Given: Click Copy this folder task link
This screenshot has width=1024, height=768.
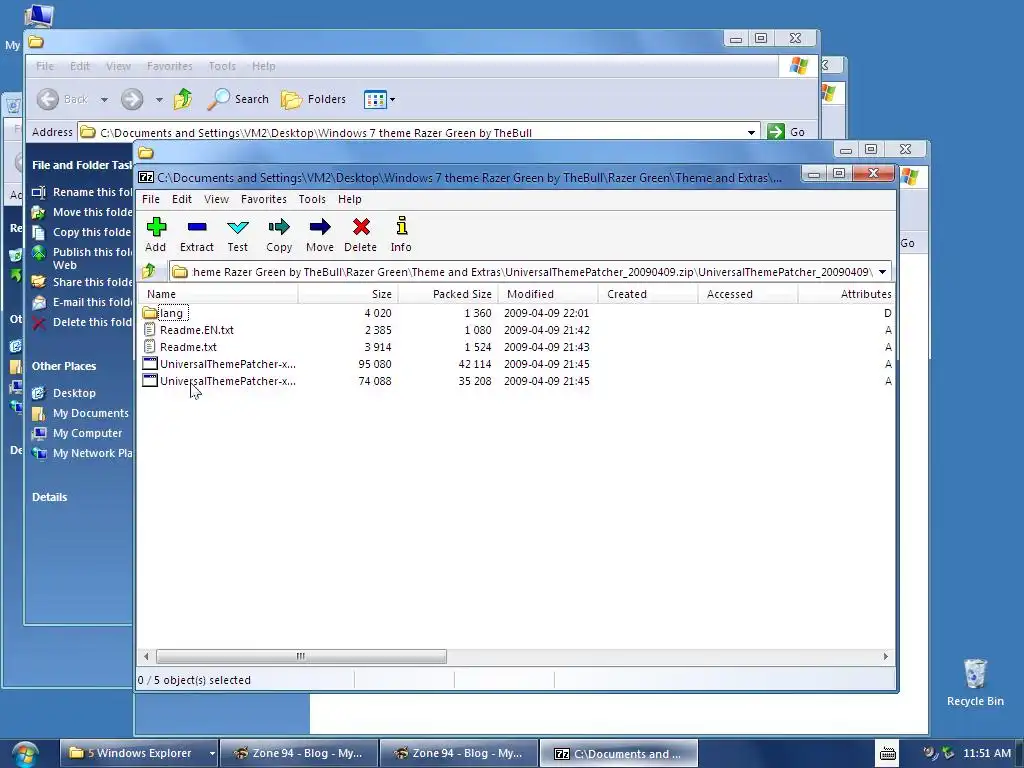Looking at the screenshot, I should [82, 232].
